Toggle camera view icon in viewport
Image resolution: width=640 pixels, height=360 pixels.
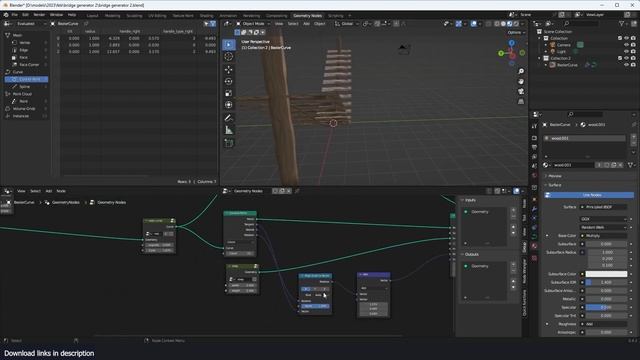click(521, 91)
